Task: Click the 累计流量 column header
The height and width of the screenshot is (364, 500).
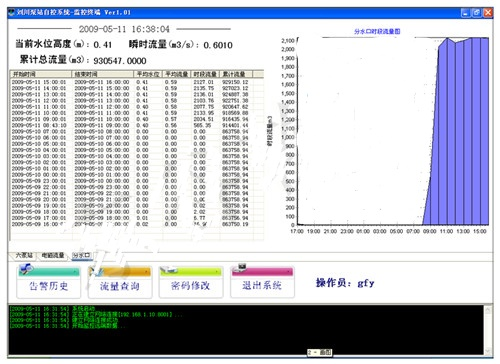Action: coord(236,74)
